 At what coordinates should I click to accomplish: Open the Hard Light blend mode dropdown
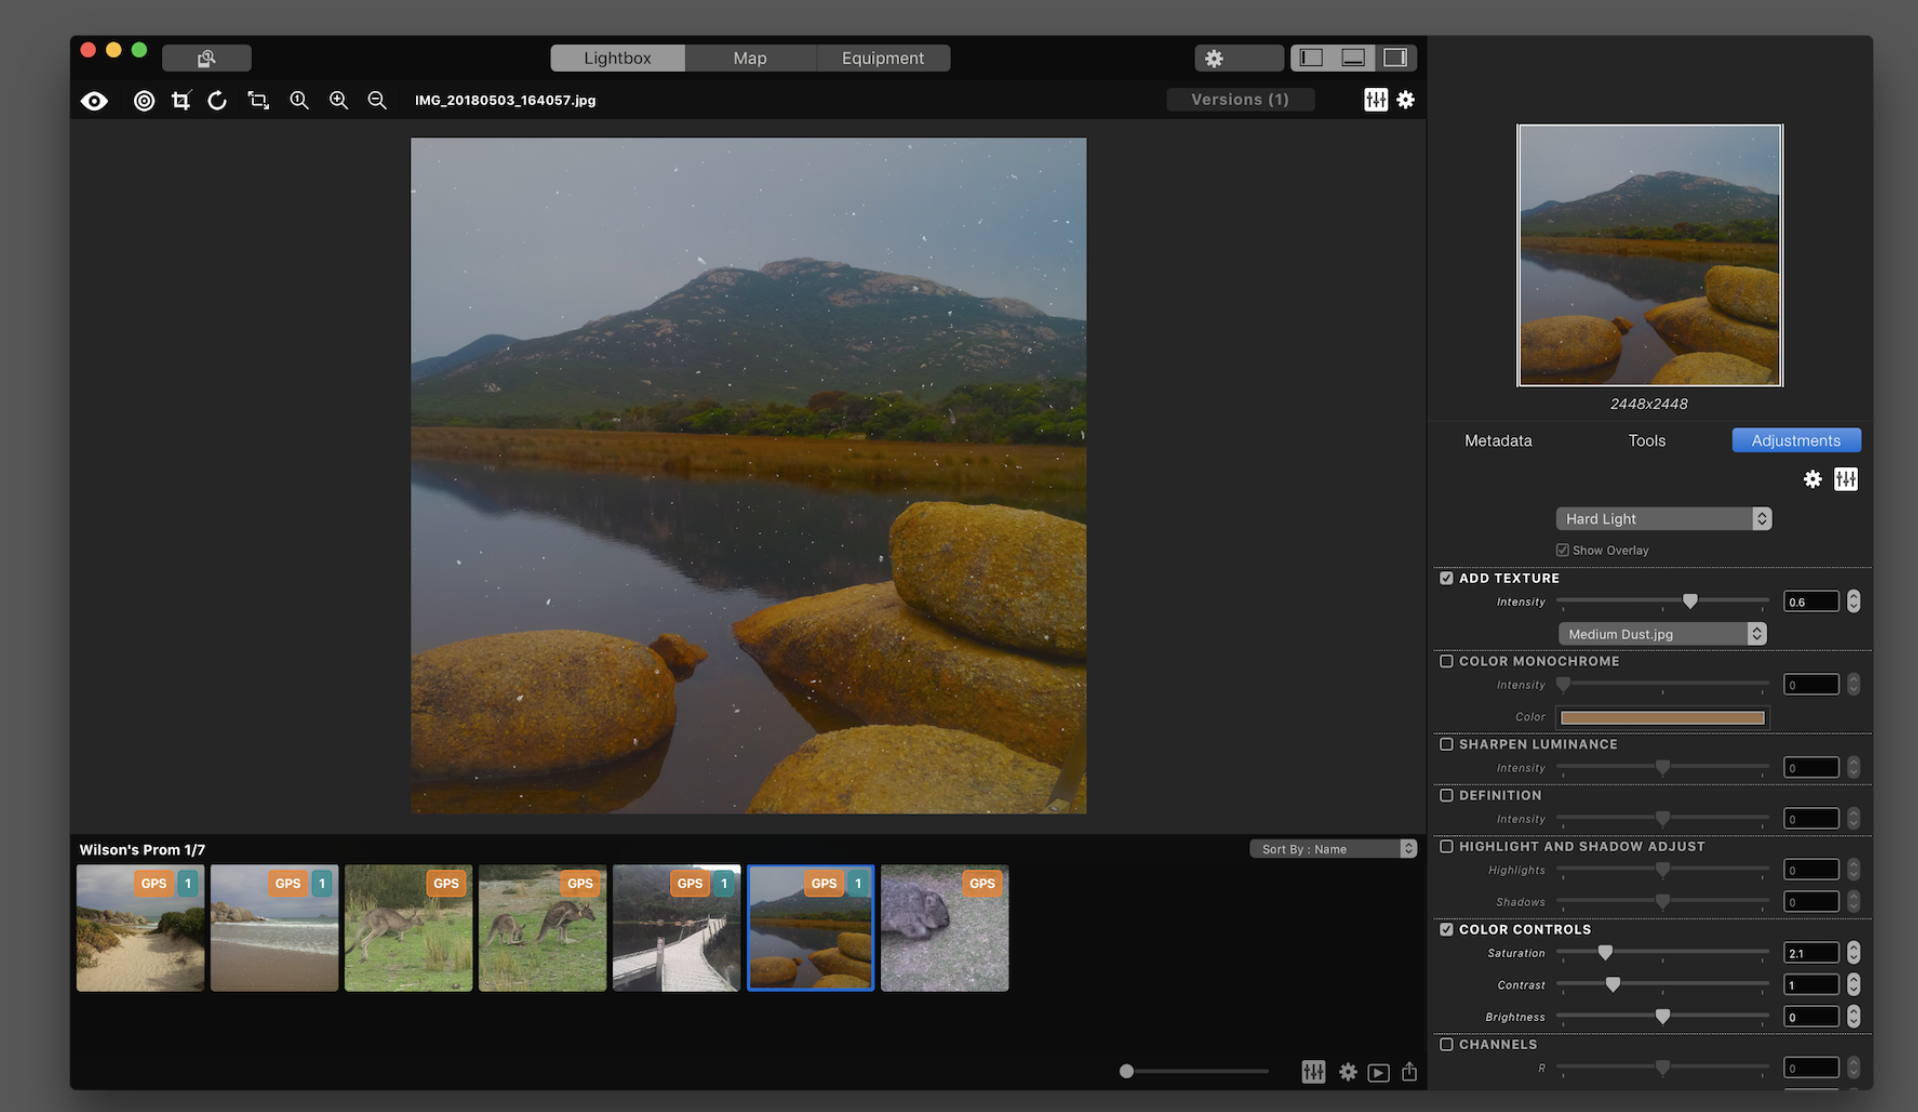tap(1662, 519)
